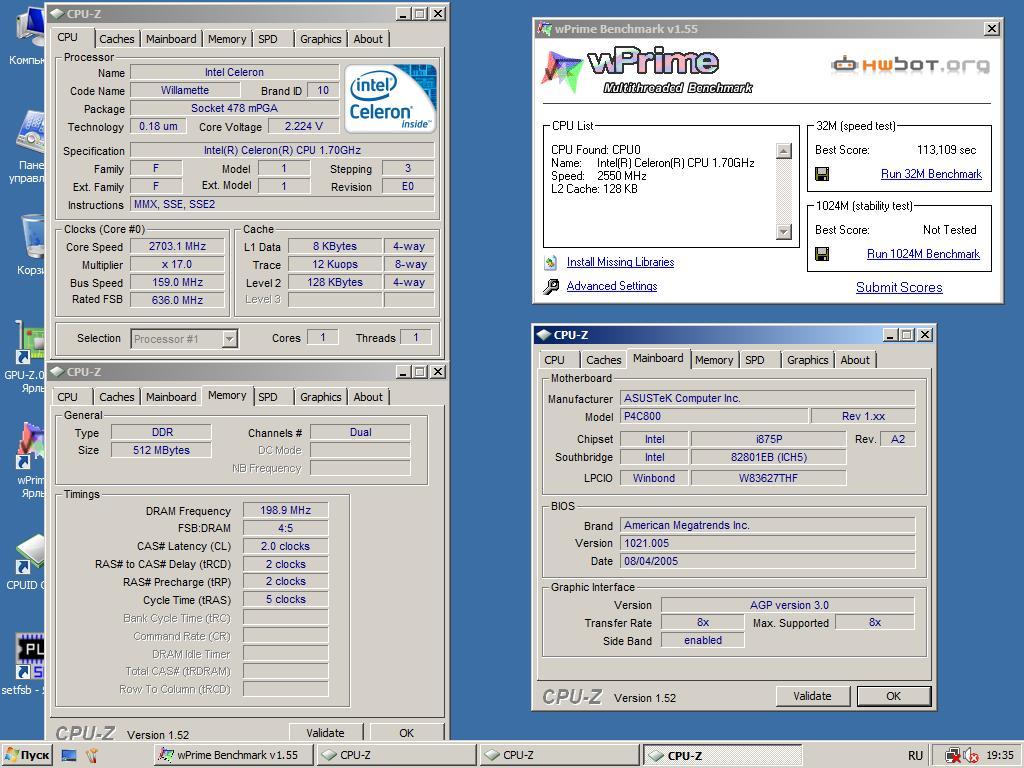Click the Advanced Settings wrench icon

coord(551,286)
